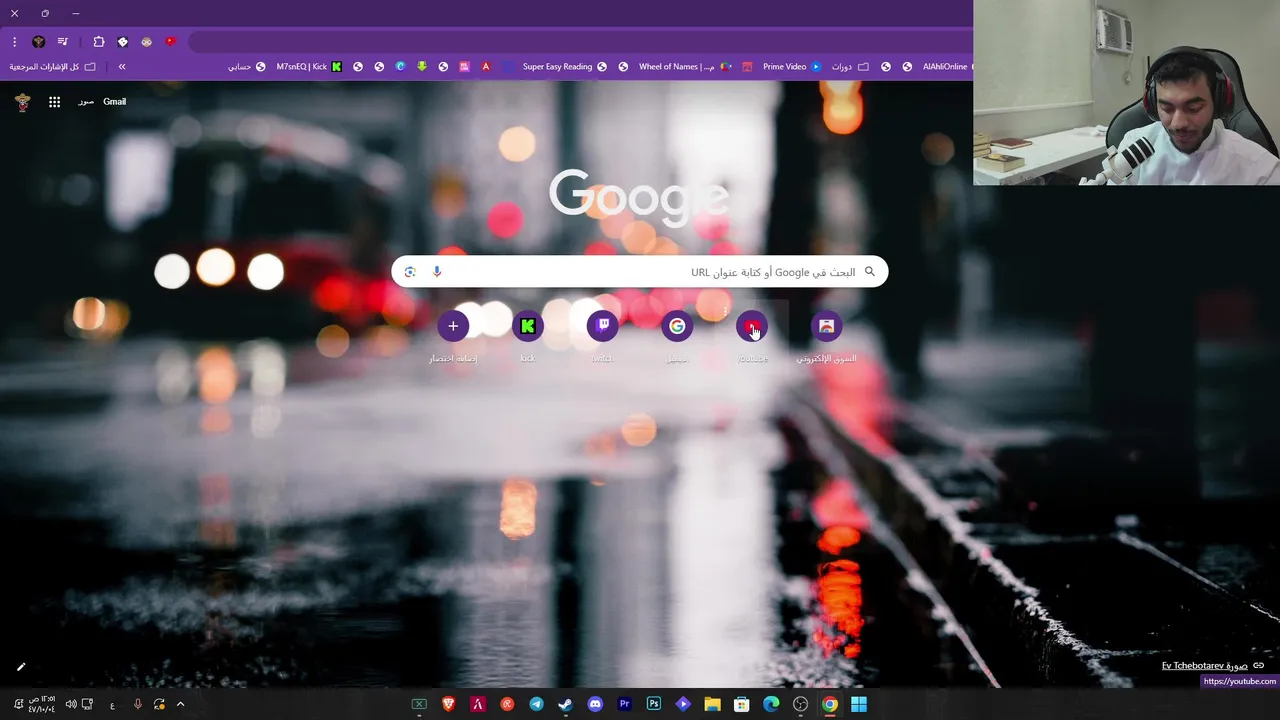This screenshot has width=1280, height=720.
Task: Open Steam from the taskbar
Action: (x=566, y=704)
